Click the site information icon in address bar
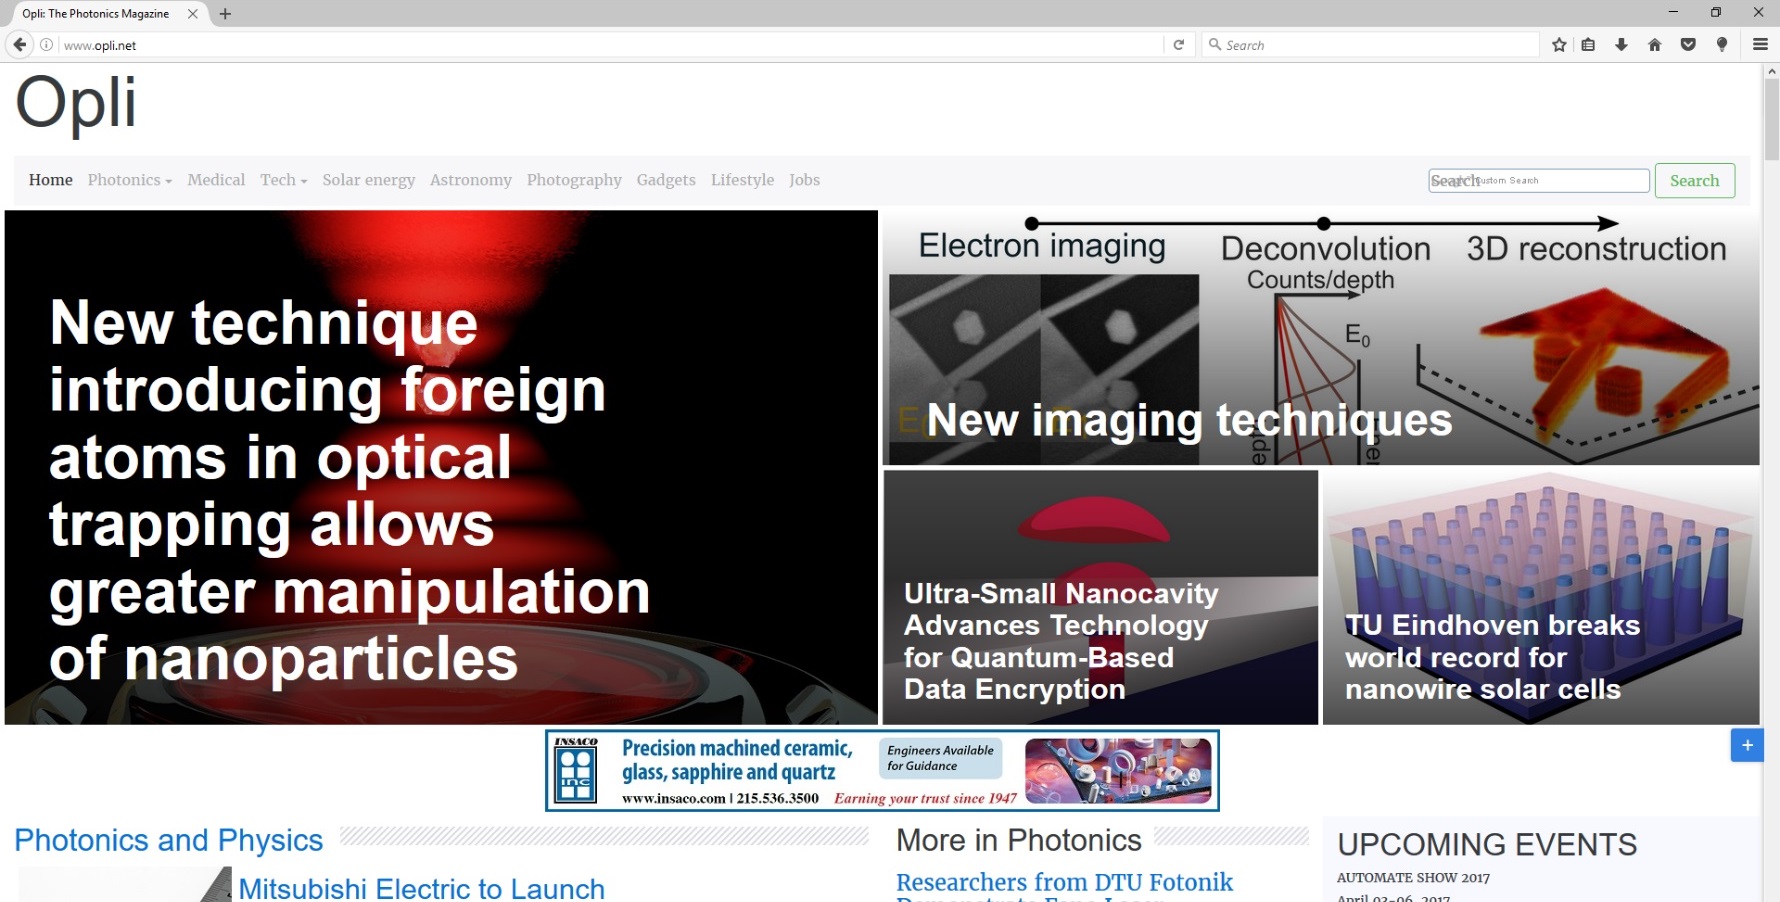 (x=46, y=45)
